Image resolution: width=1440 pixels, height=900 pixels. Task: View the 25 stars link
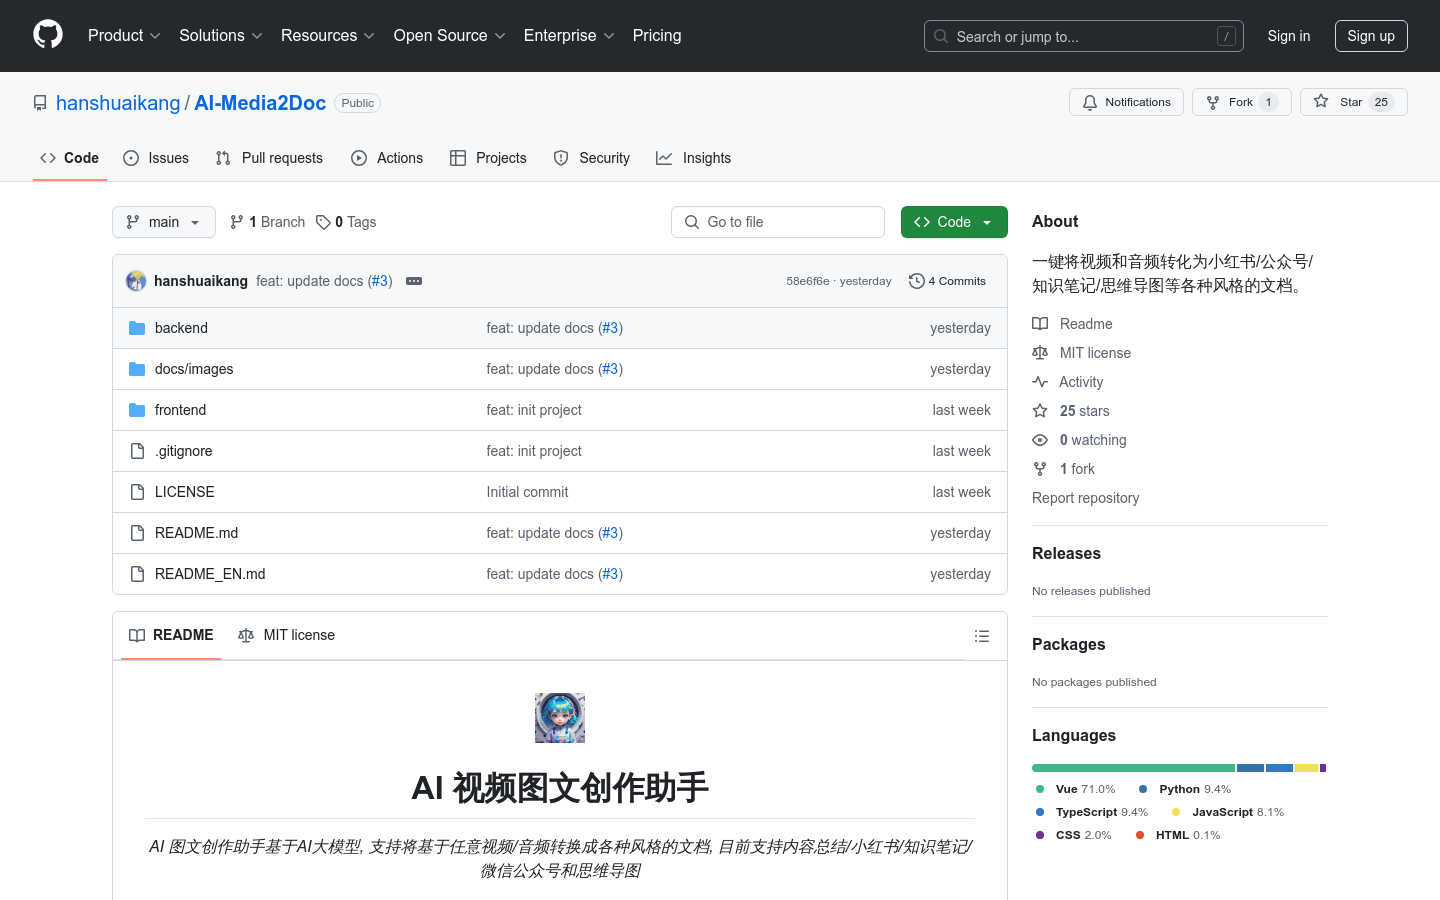pyautogui.click(x=1071, y=411)
